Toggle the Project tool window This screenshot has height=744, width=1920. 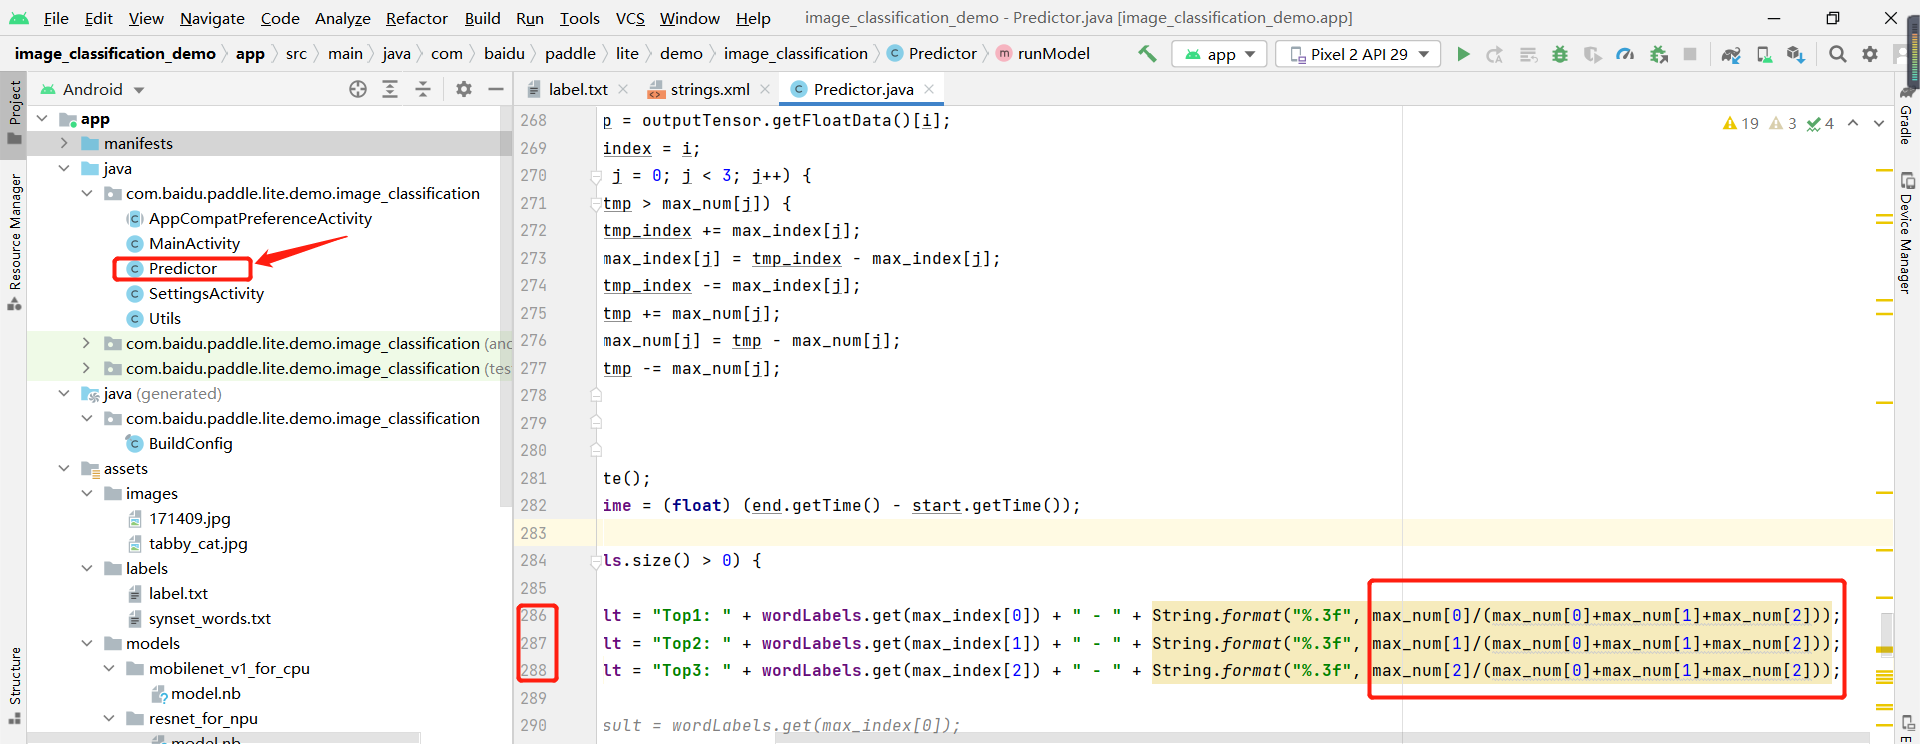(x=14, y=110)
